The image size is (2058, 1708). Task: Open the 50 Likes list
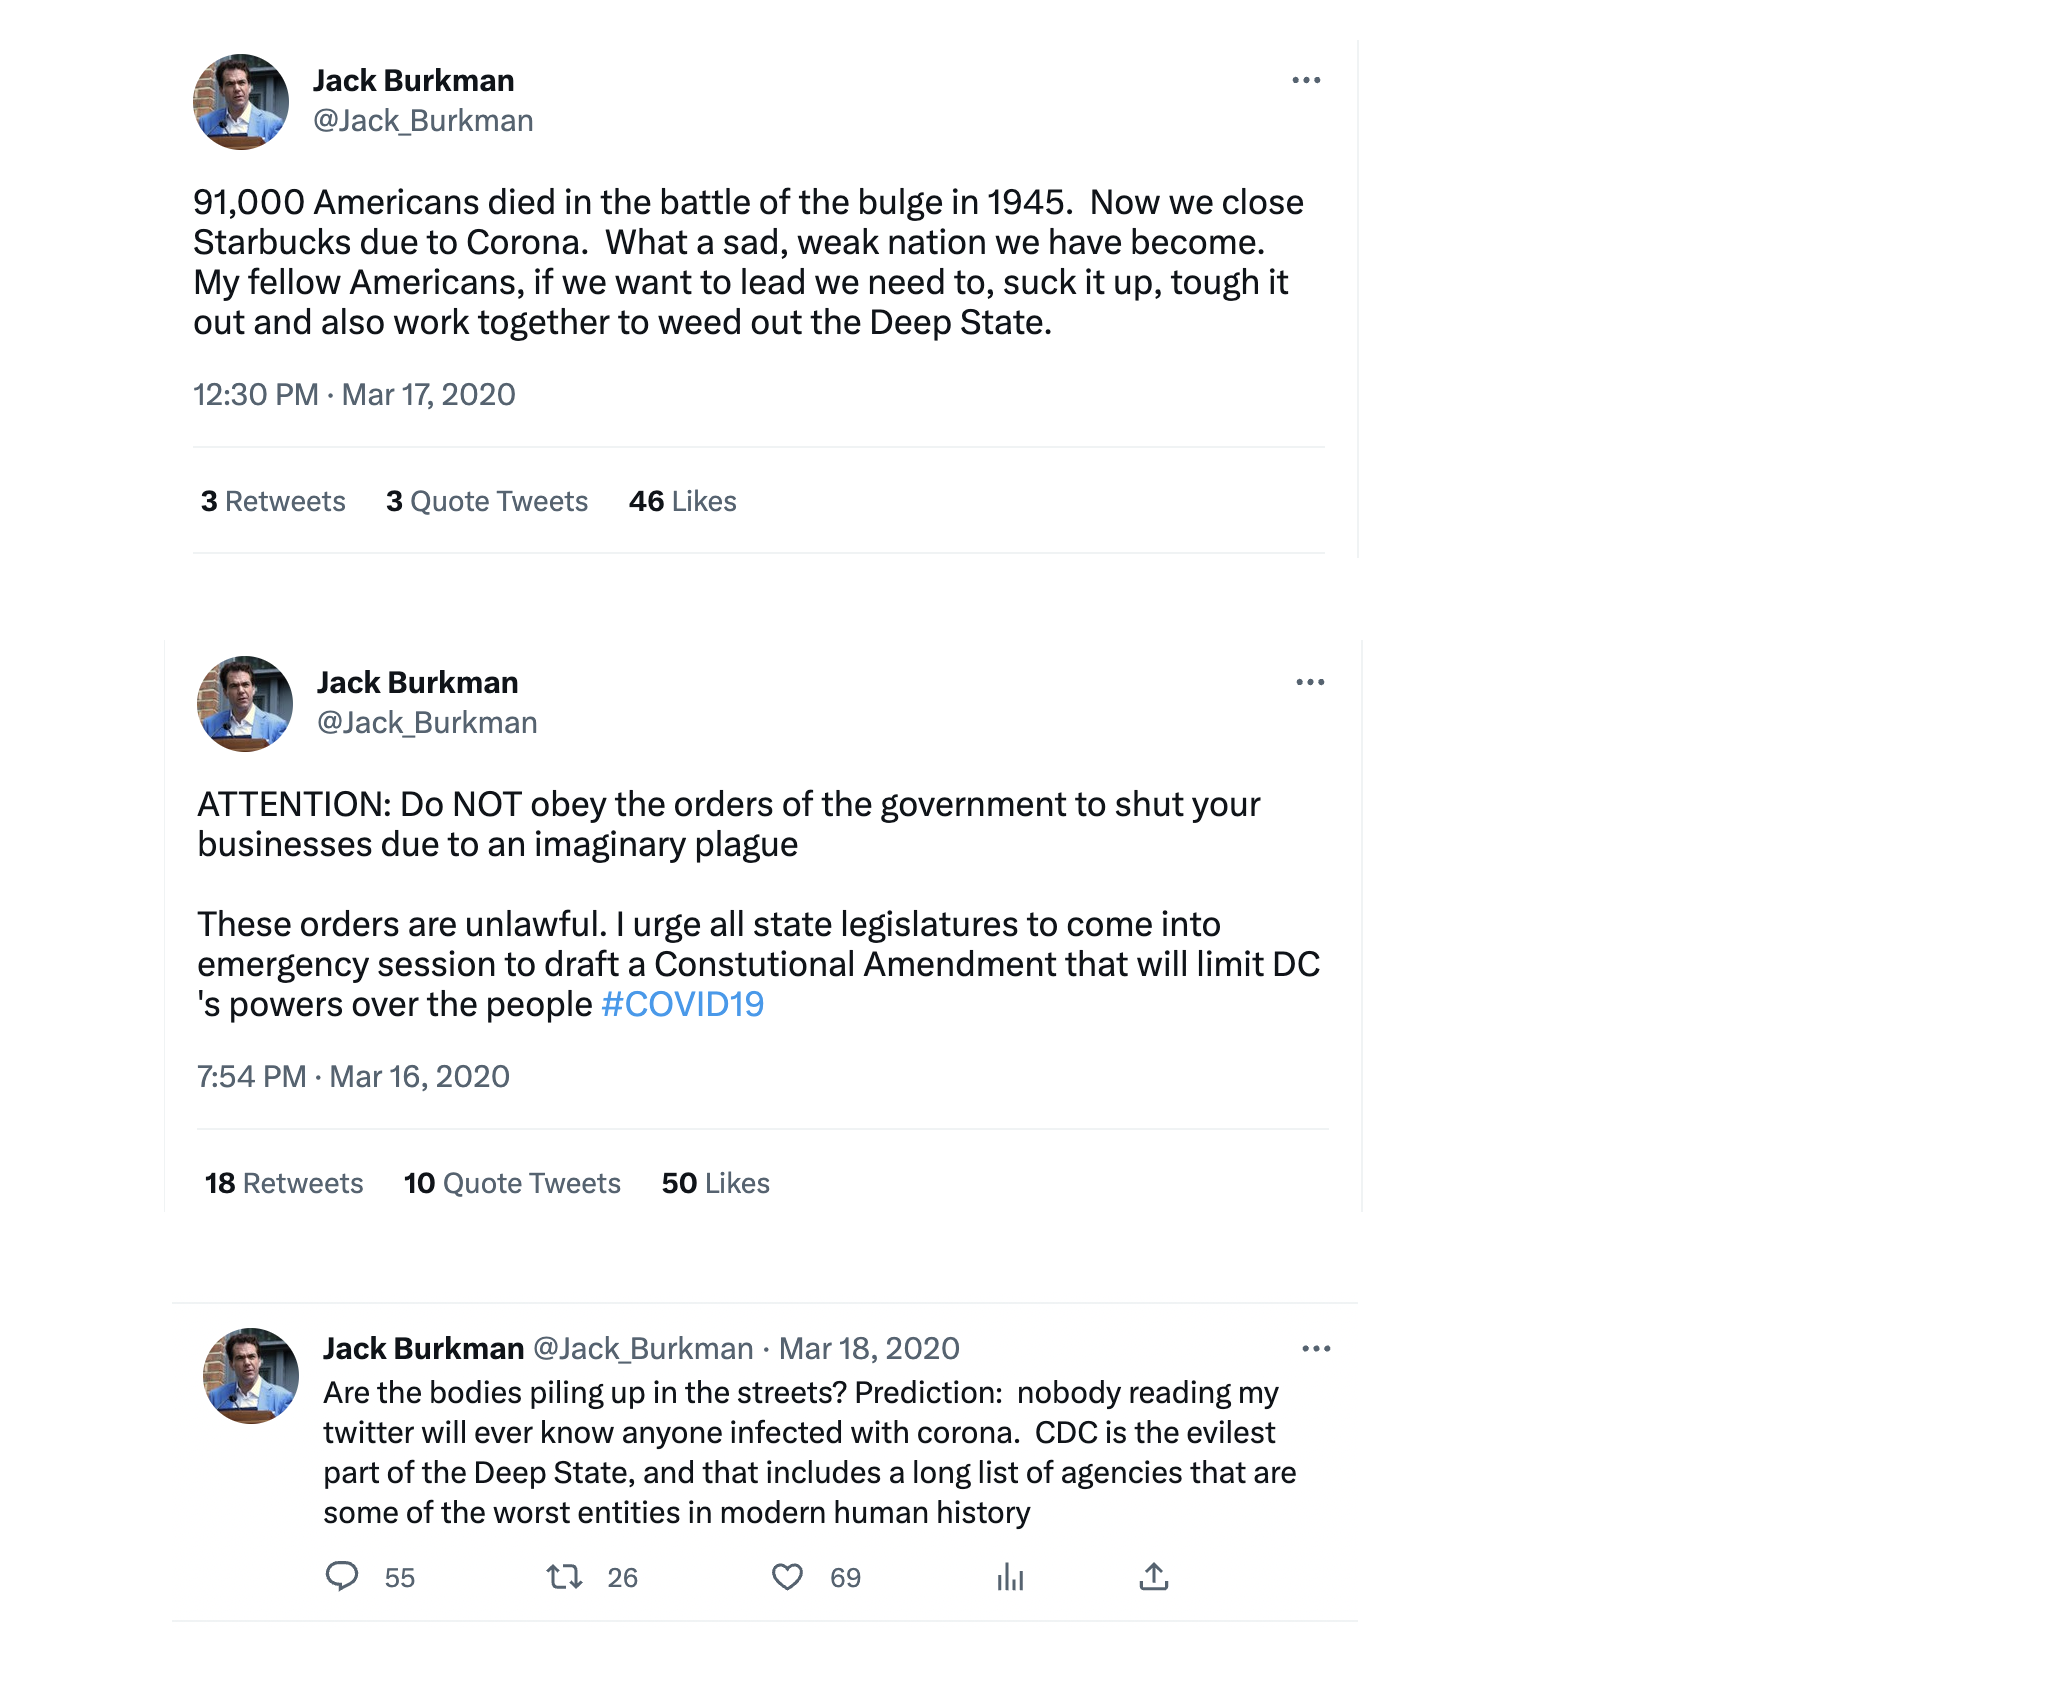[716, 1183]
